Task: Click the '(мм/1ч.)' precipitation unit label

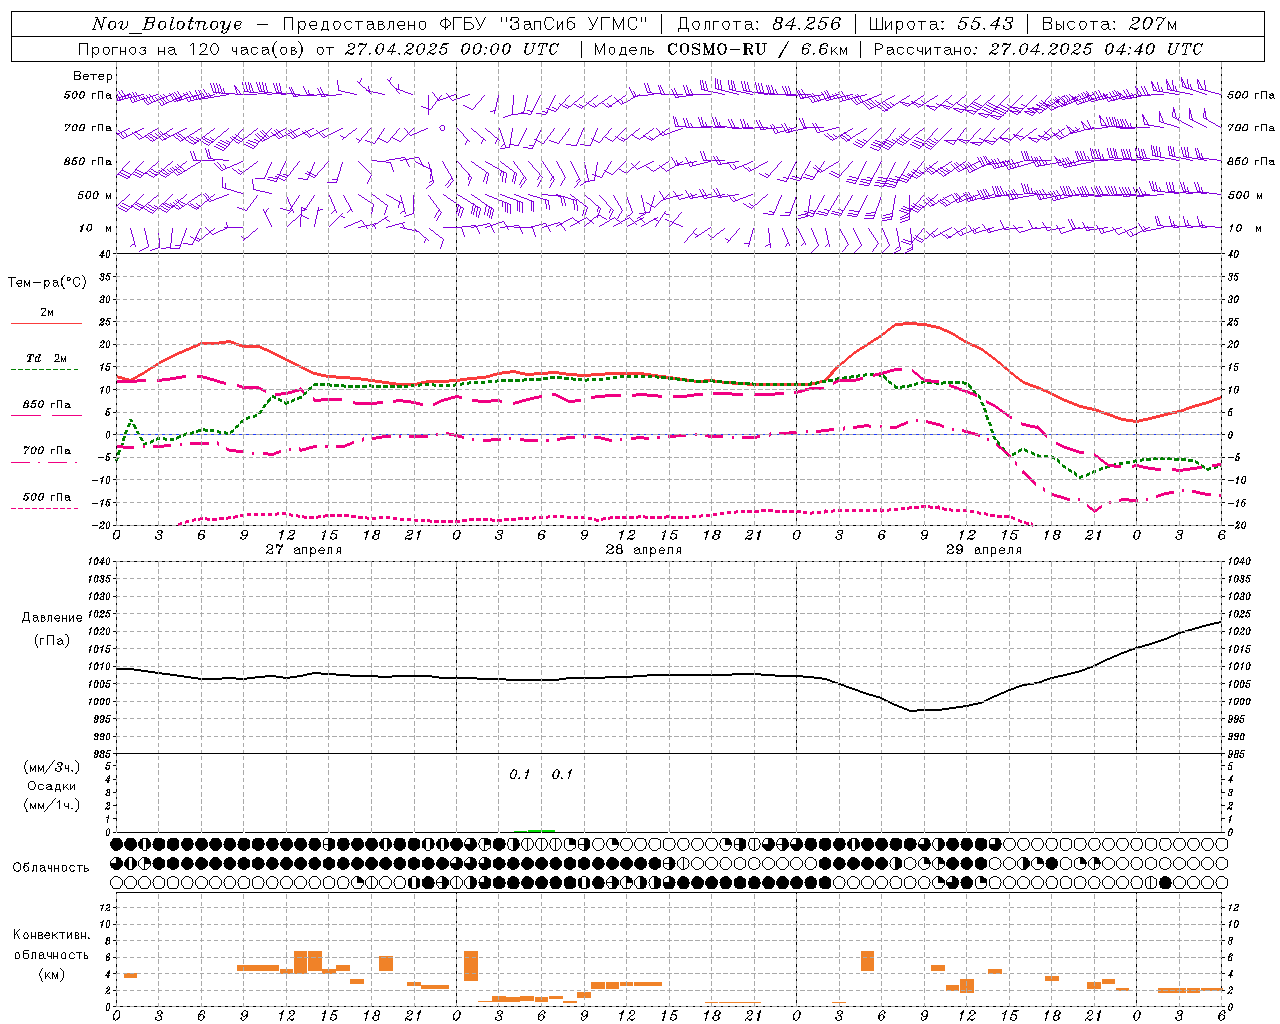Action: click(x=52, y=805)
